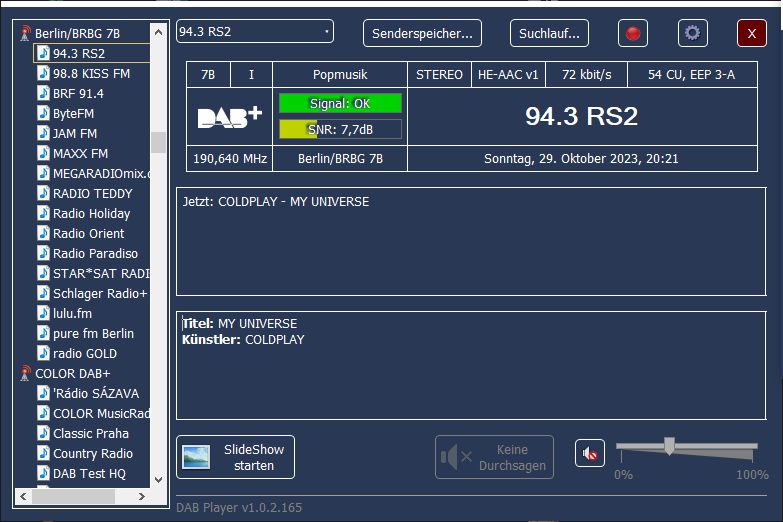Close the DAB Player with X button
The width and height of the screenshot is (783, 522).
tap(752, 33)
